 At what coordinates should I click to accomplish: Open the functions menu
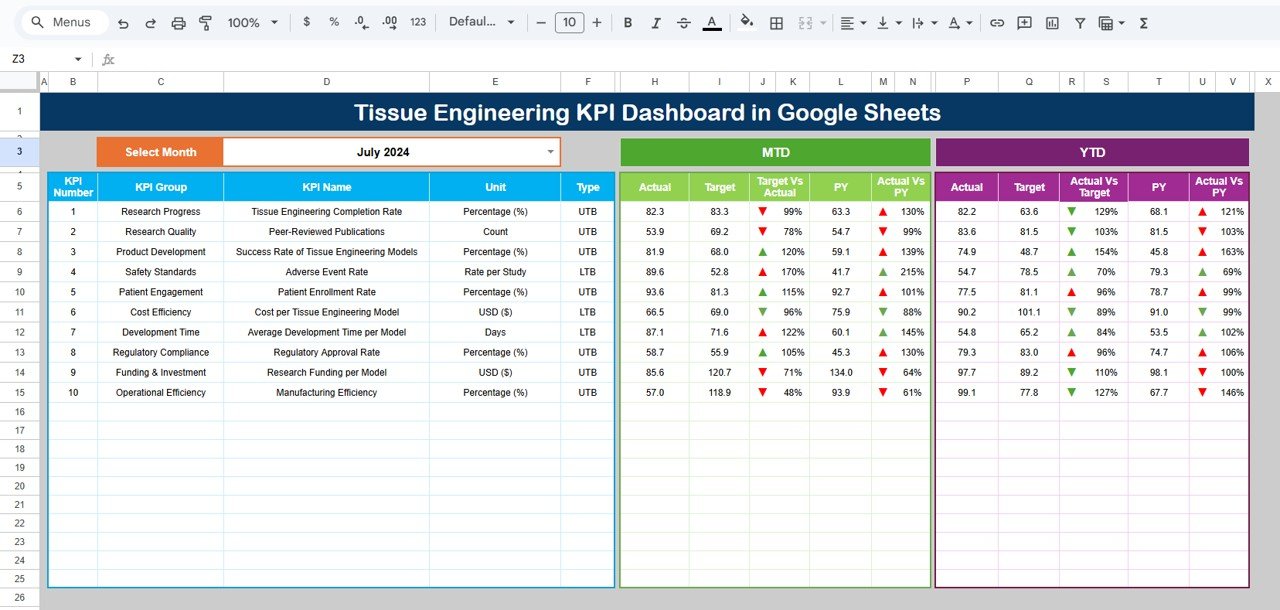(x=1142, y=22)
